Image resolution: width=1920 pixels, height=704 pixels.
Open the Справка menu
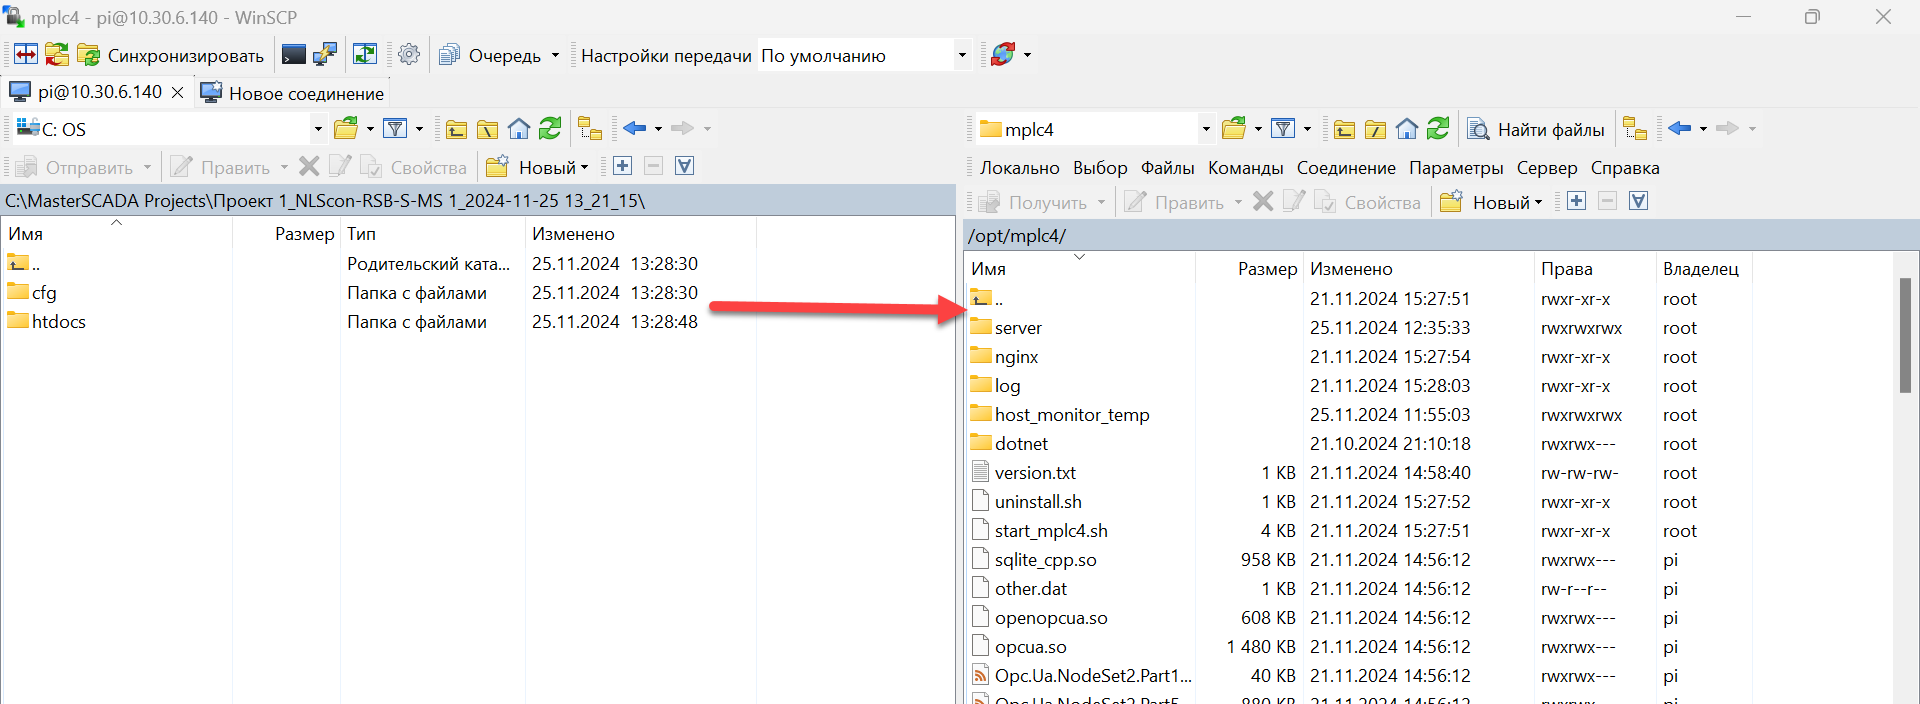coord(1625,168)
